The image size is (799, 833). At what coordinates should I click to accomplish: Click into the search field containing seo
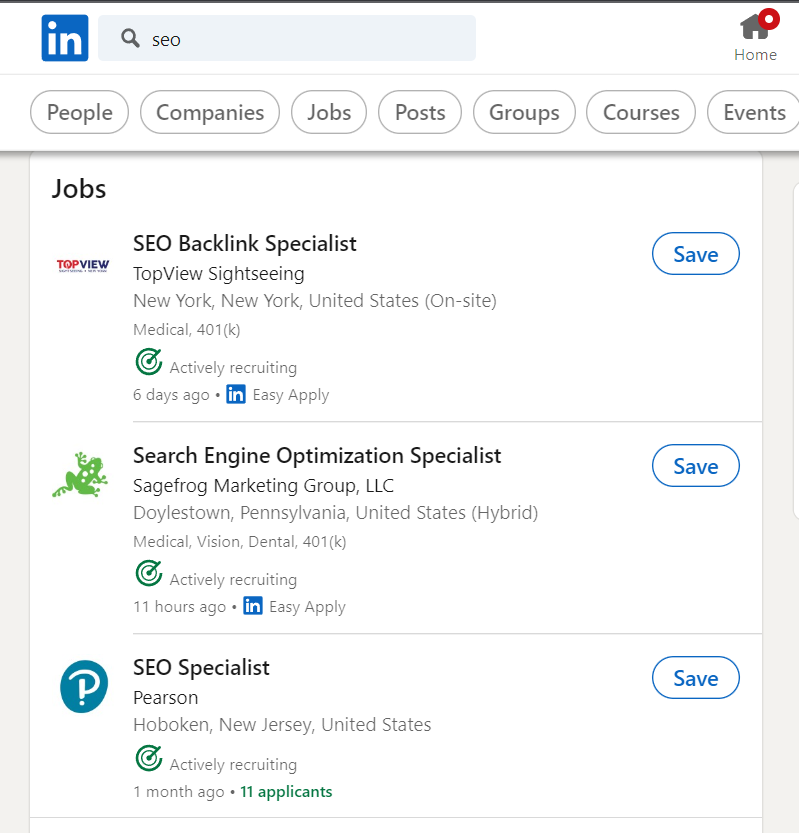click(287, 38)
